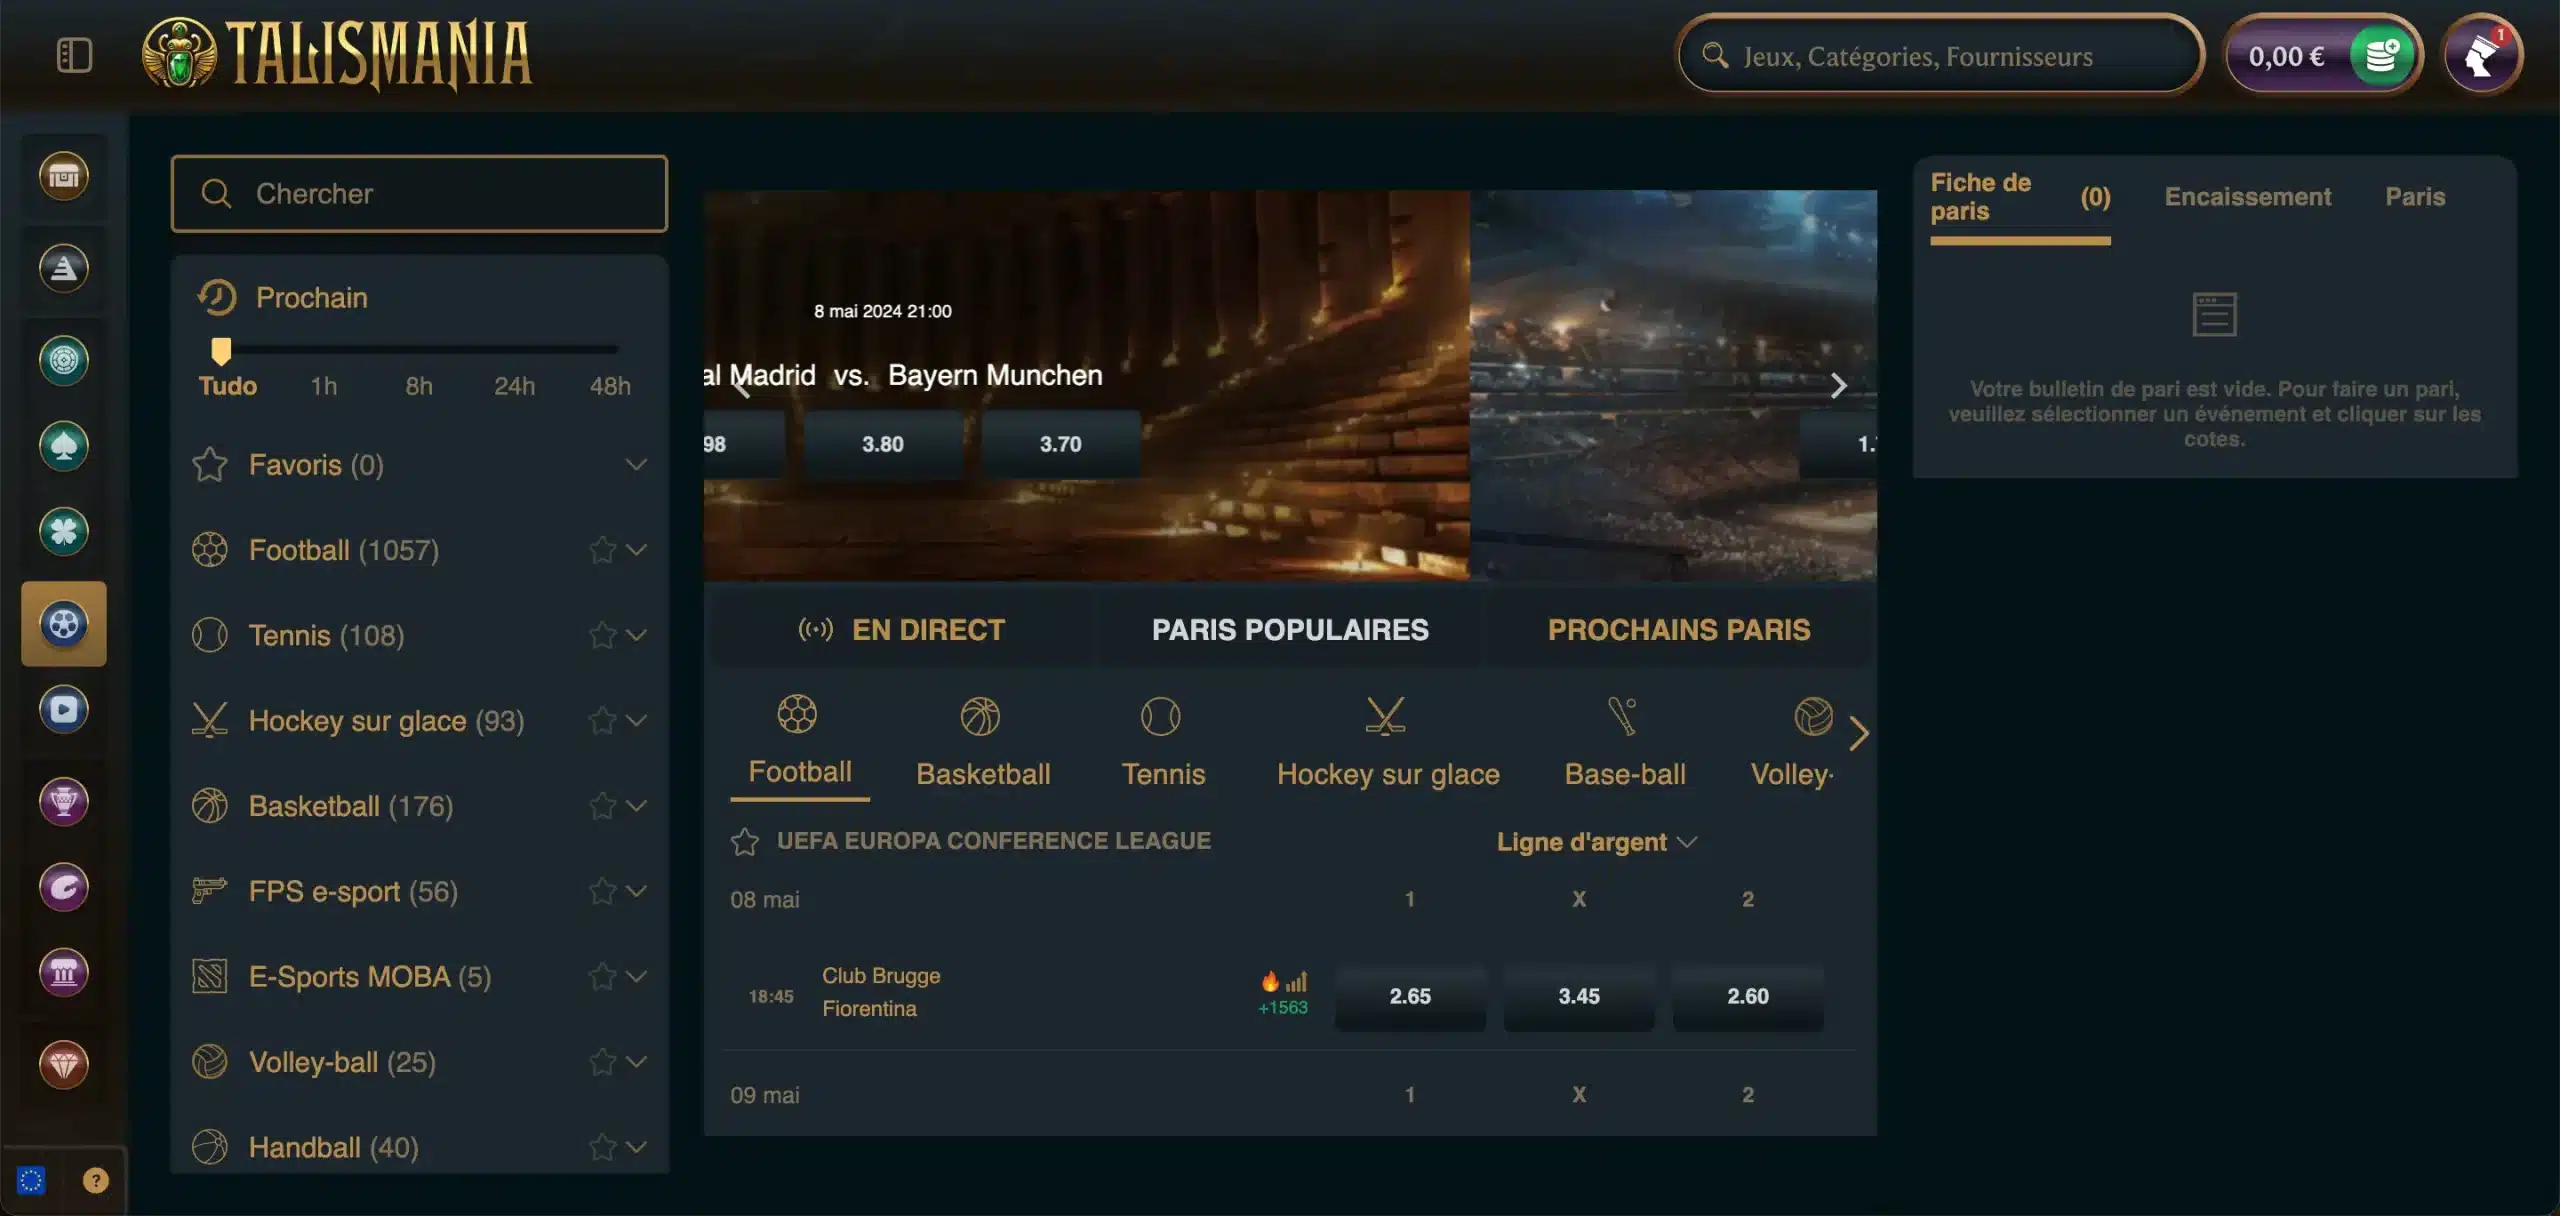Select the 24h time filter on slider

click(x=514, y=386)
